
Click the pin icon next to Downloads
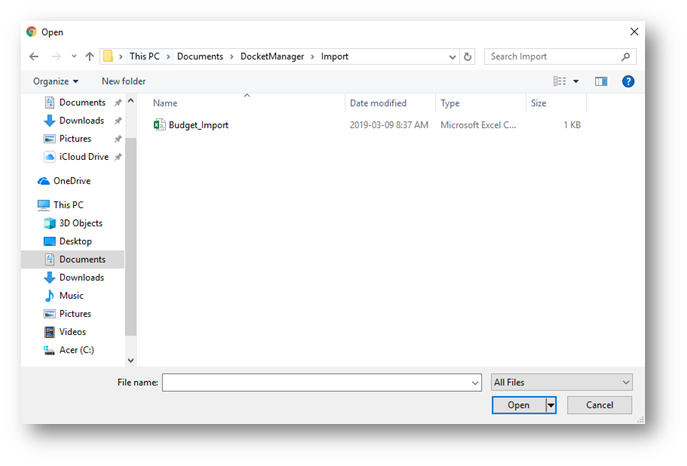click(118, 120)
